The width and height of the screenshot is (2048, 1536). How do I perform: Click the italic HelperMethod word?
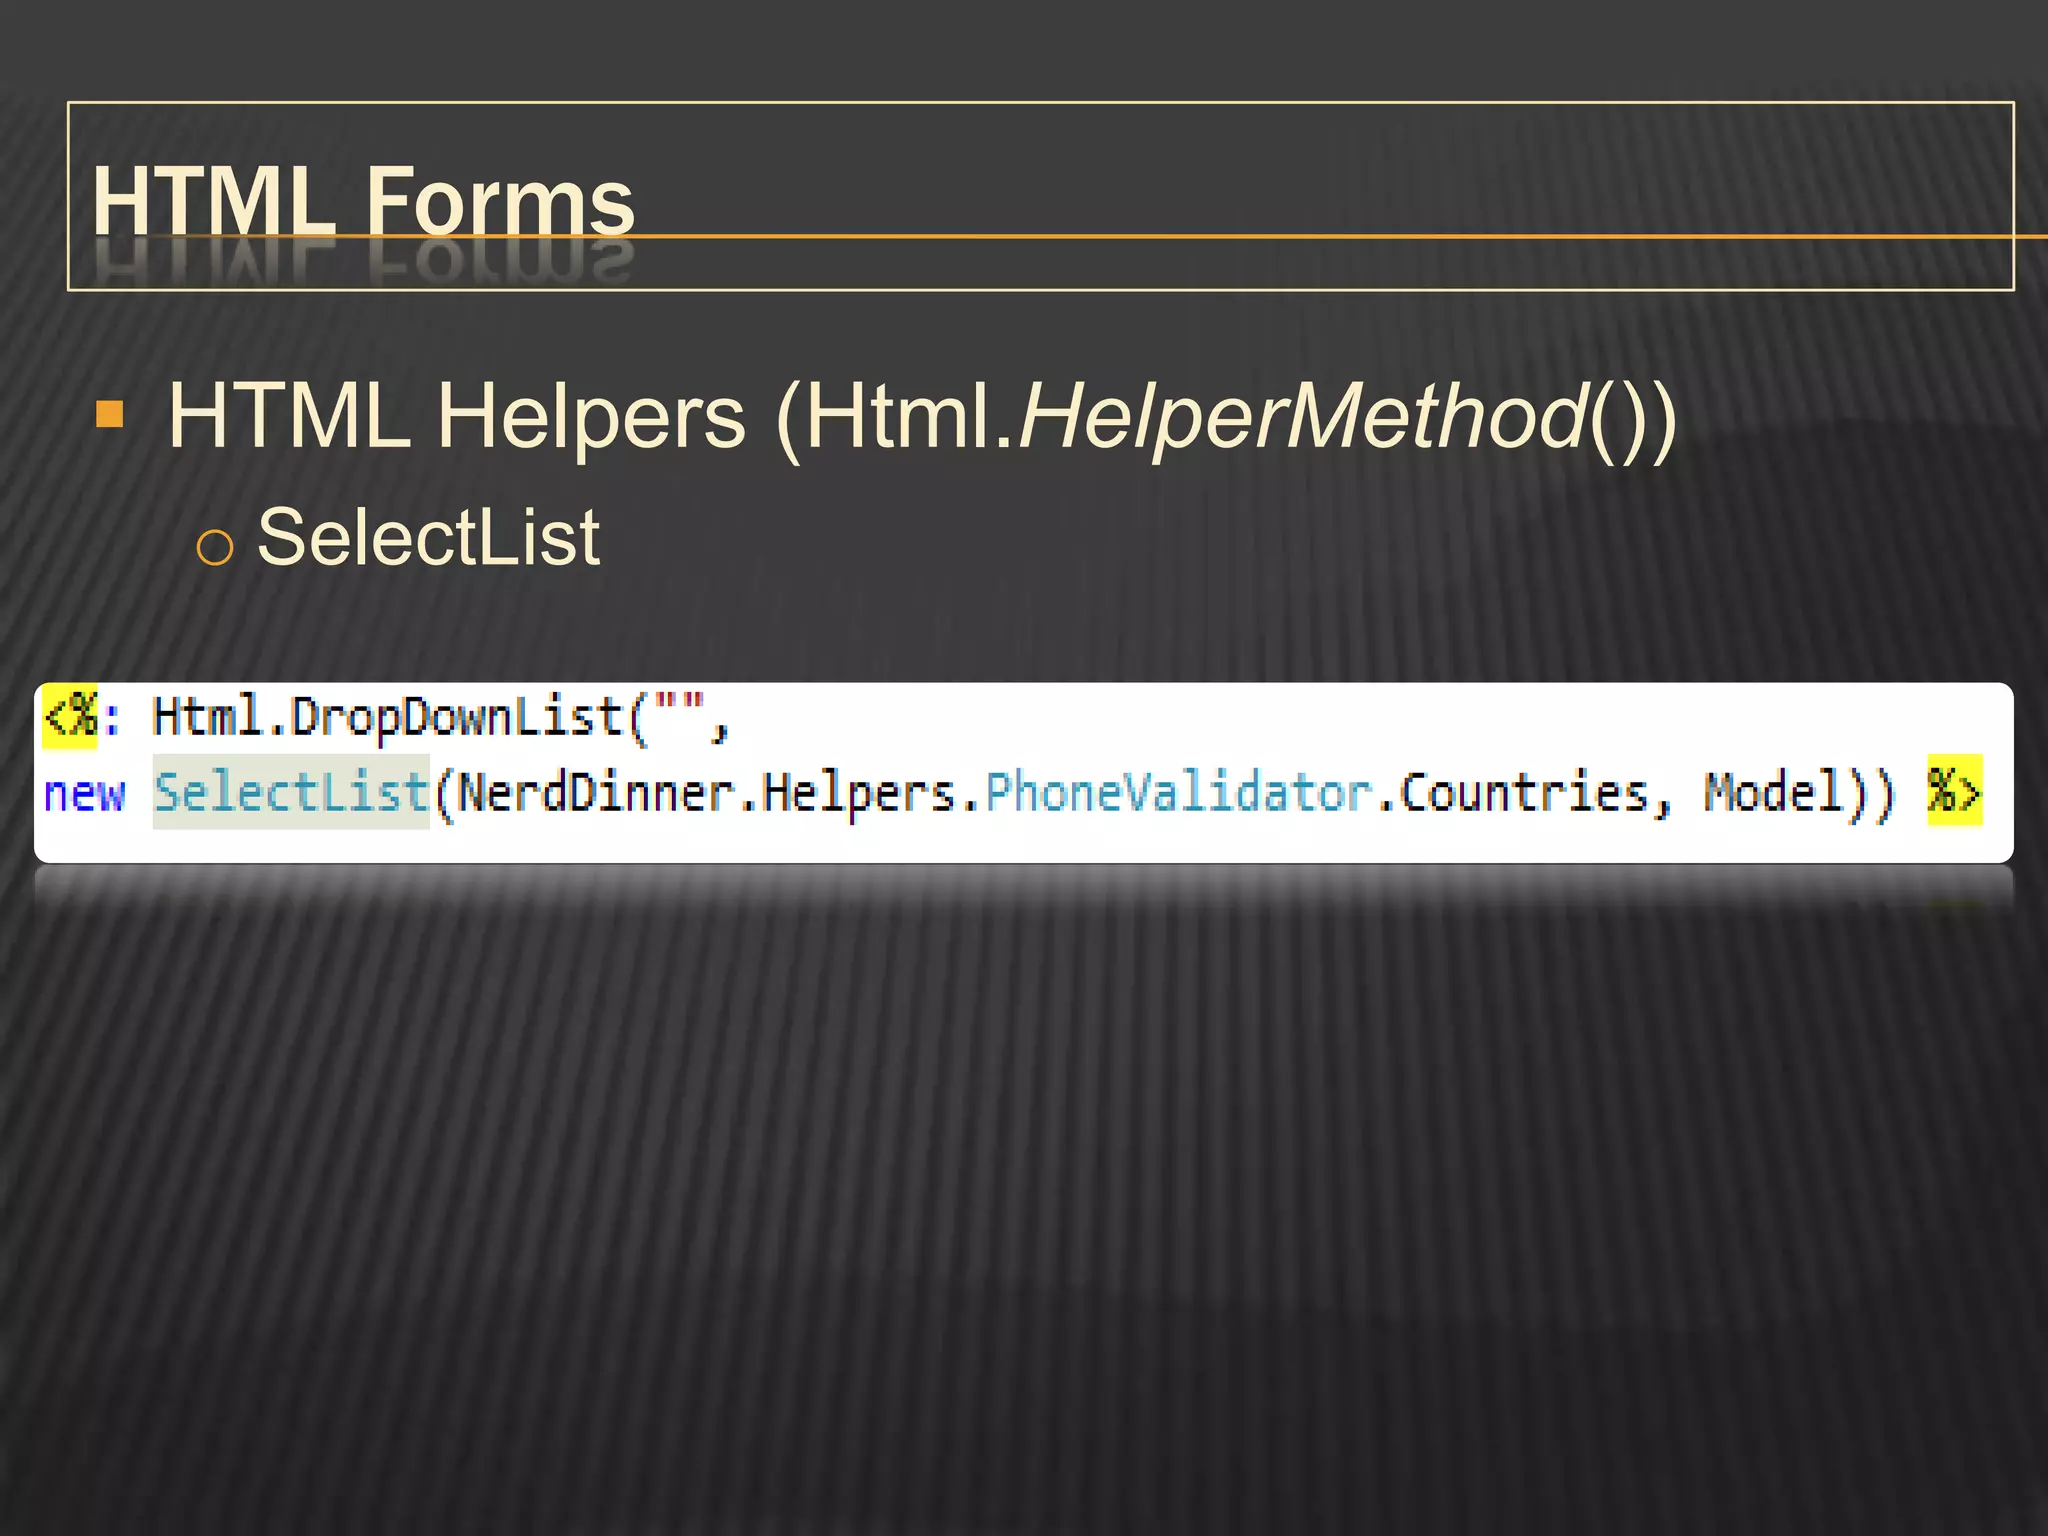(x=1302, y=416)
